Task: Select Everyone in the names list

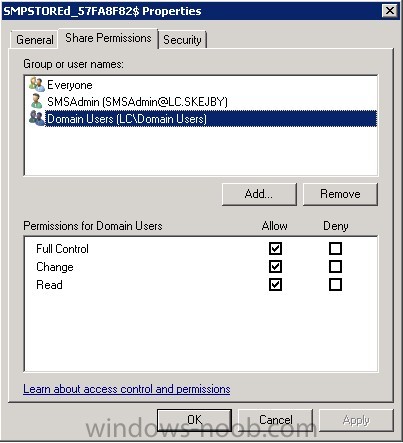Action: point(70,85)
